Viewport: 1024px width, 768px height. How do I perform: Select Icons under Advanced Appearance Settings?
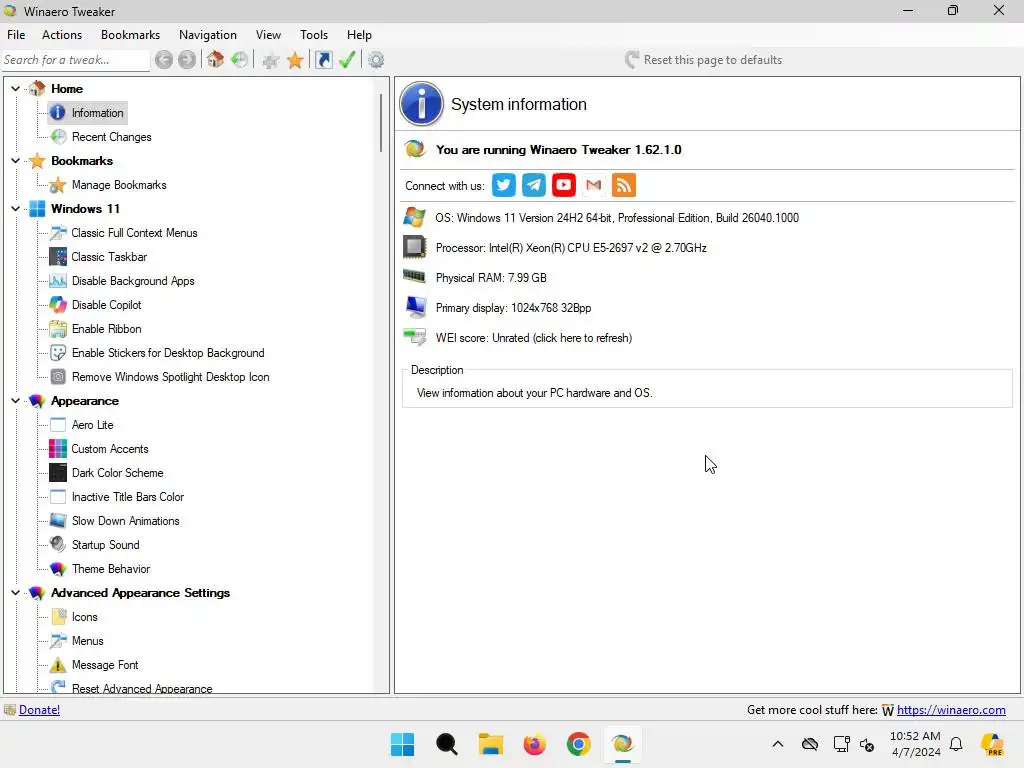(x=84, y=617)
